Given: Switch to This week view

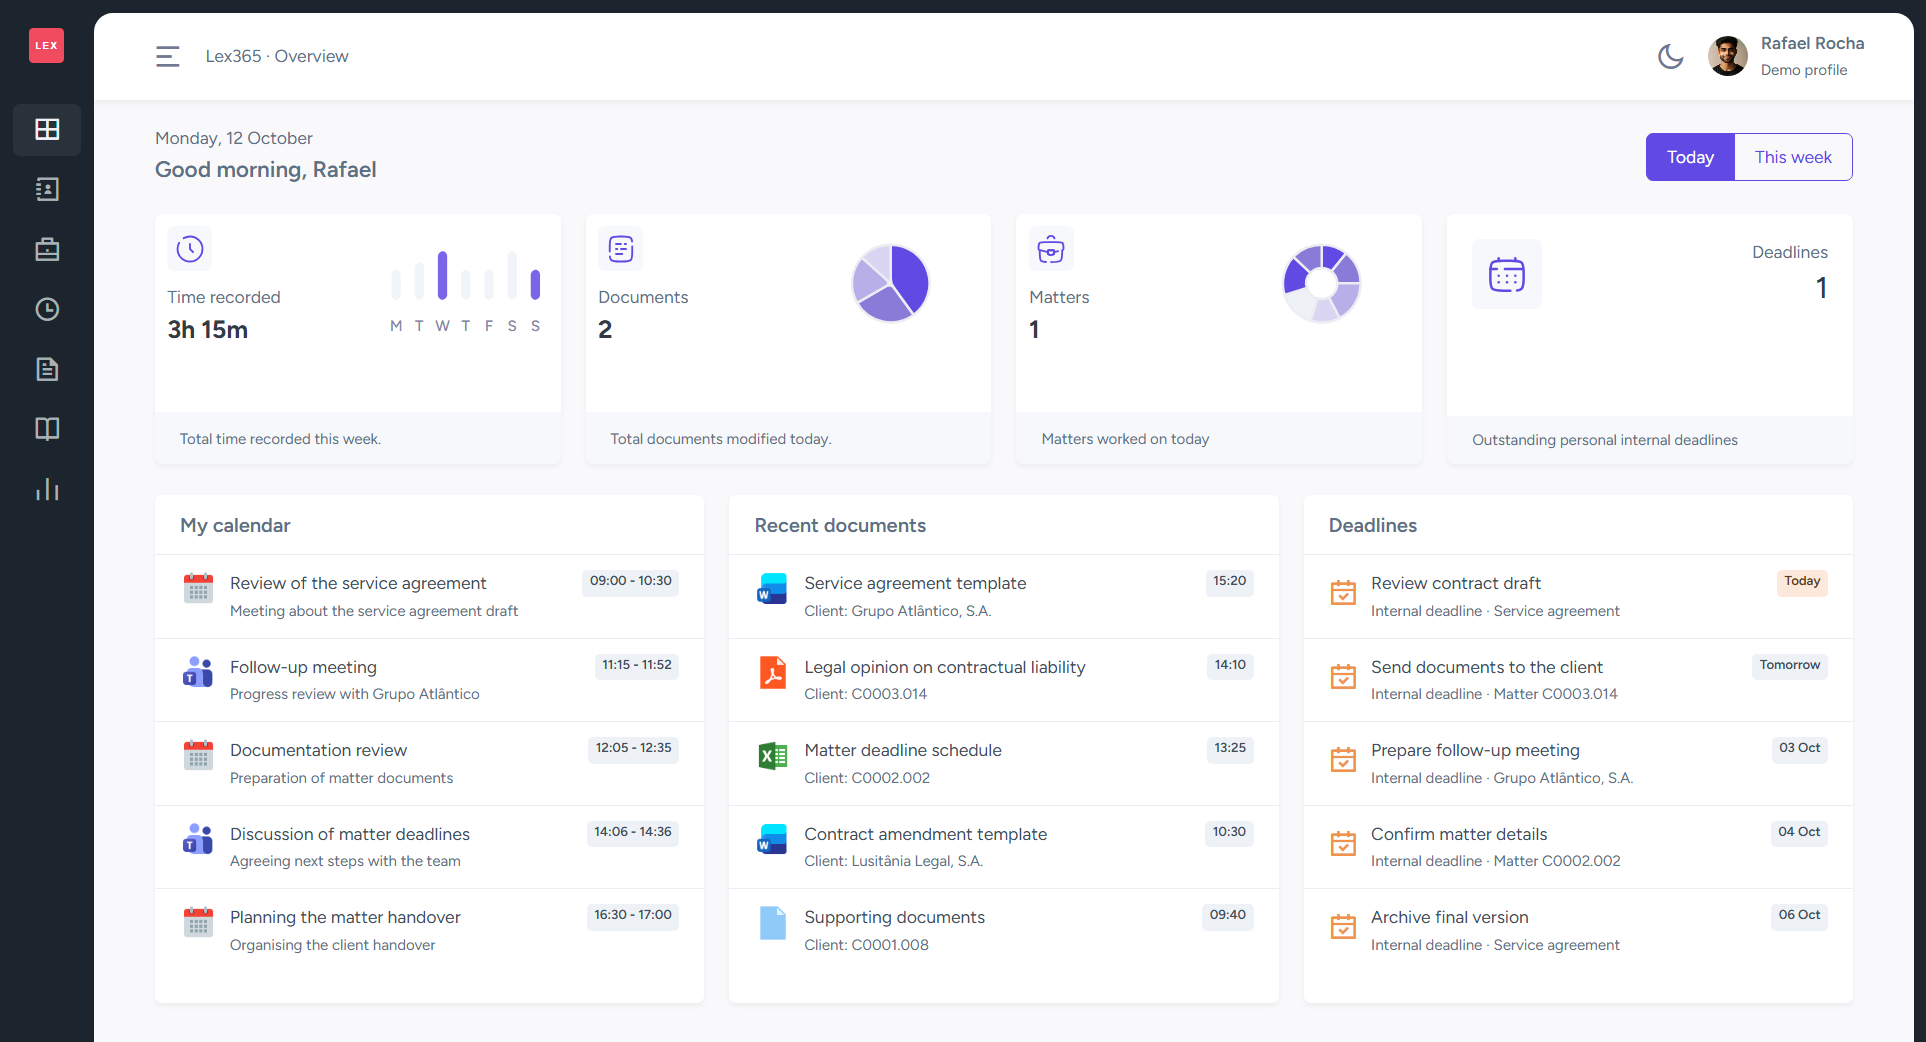Looking at the screenshot, I should click(1793, 157).
